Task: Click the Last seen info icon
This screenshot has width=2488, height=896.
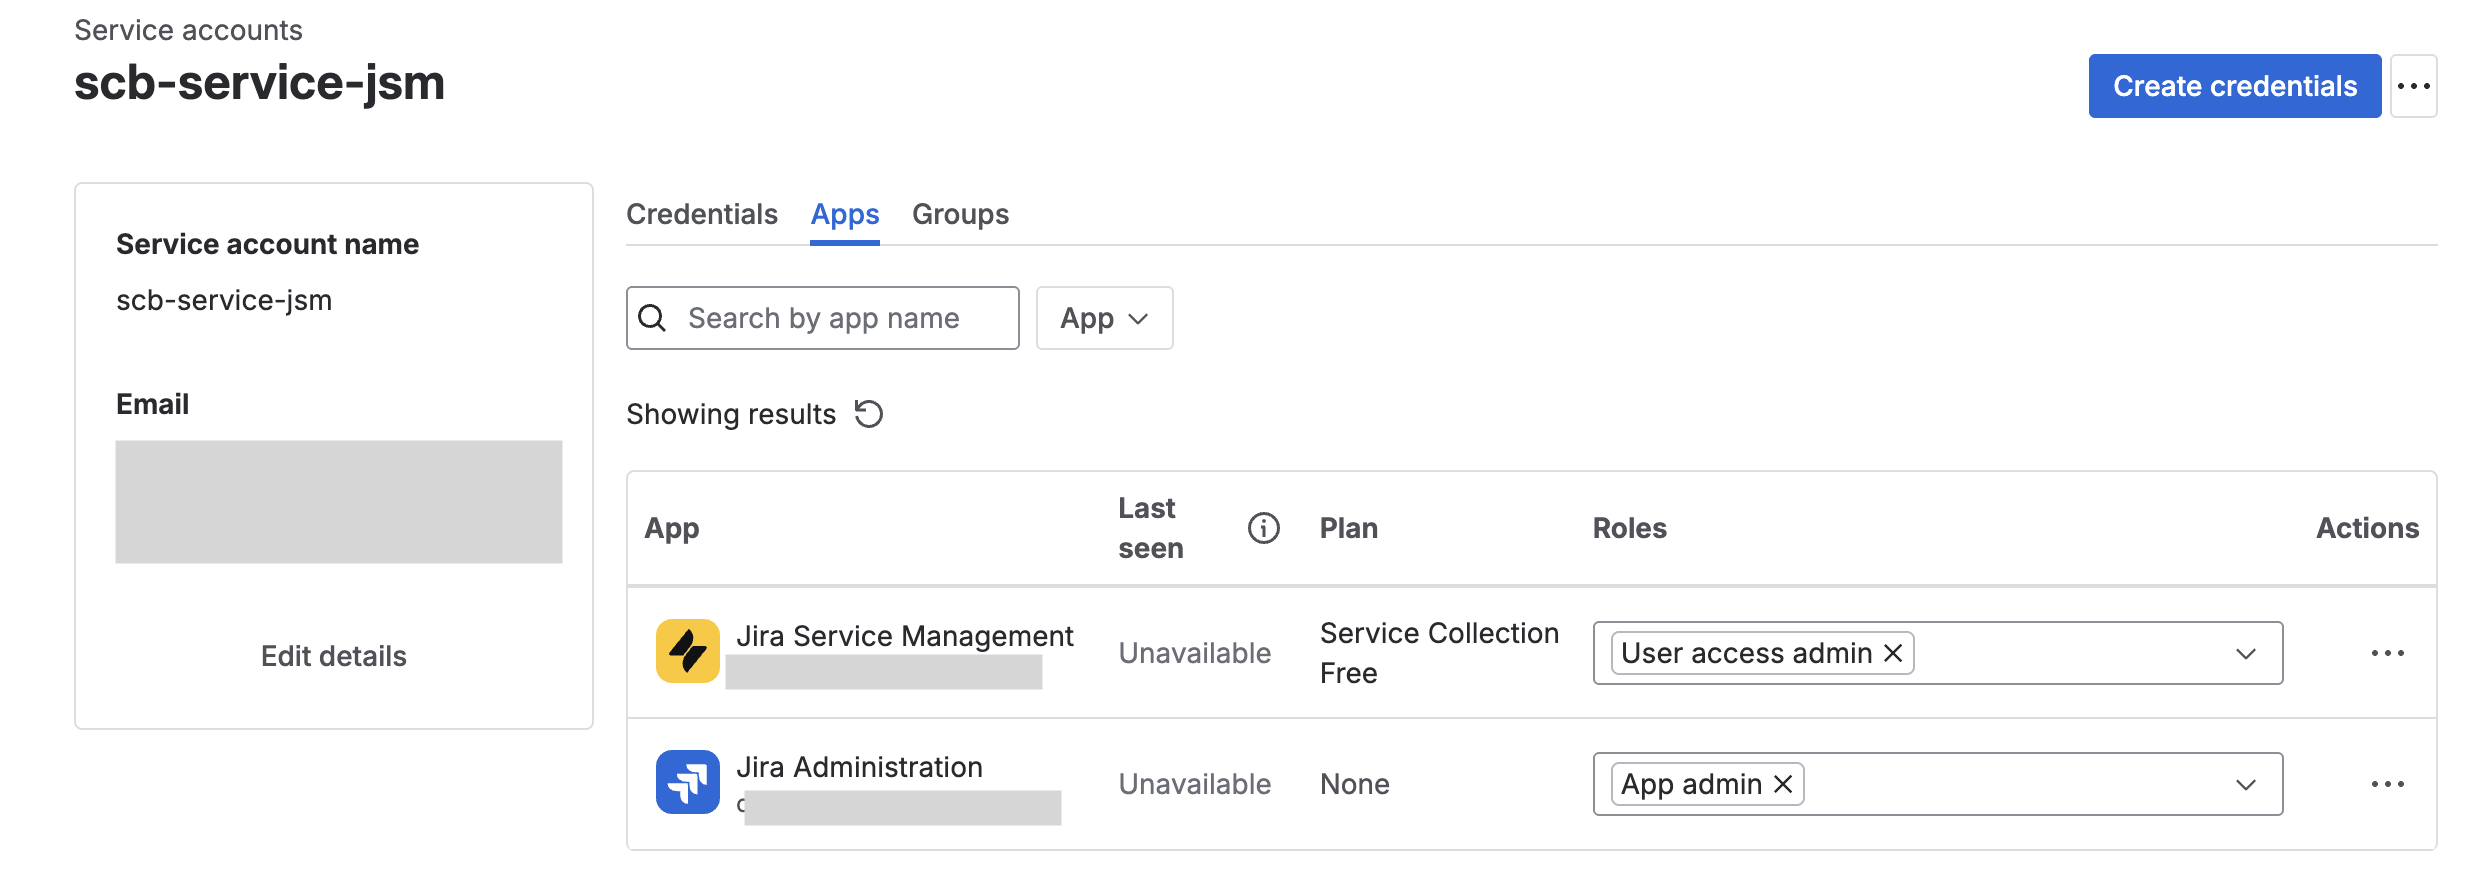Action: point(1263,528)
